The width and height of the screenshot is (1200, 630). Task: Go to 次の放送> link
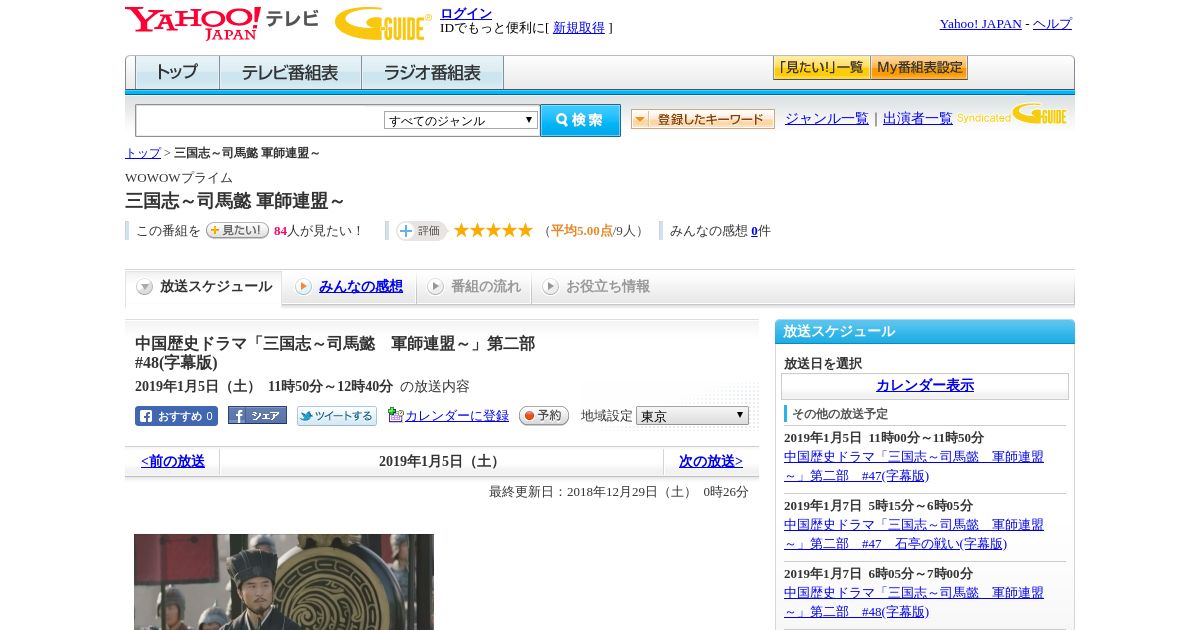pos(711,462)
